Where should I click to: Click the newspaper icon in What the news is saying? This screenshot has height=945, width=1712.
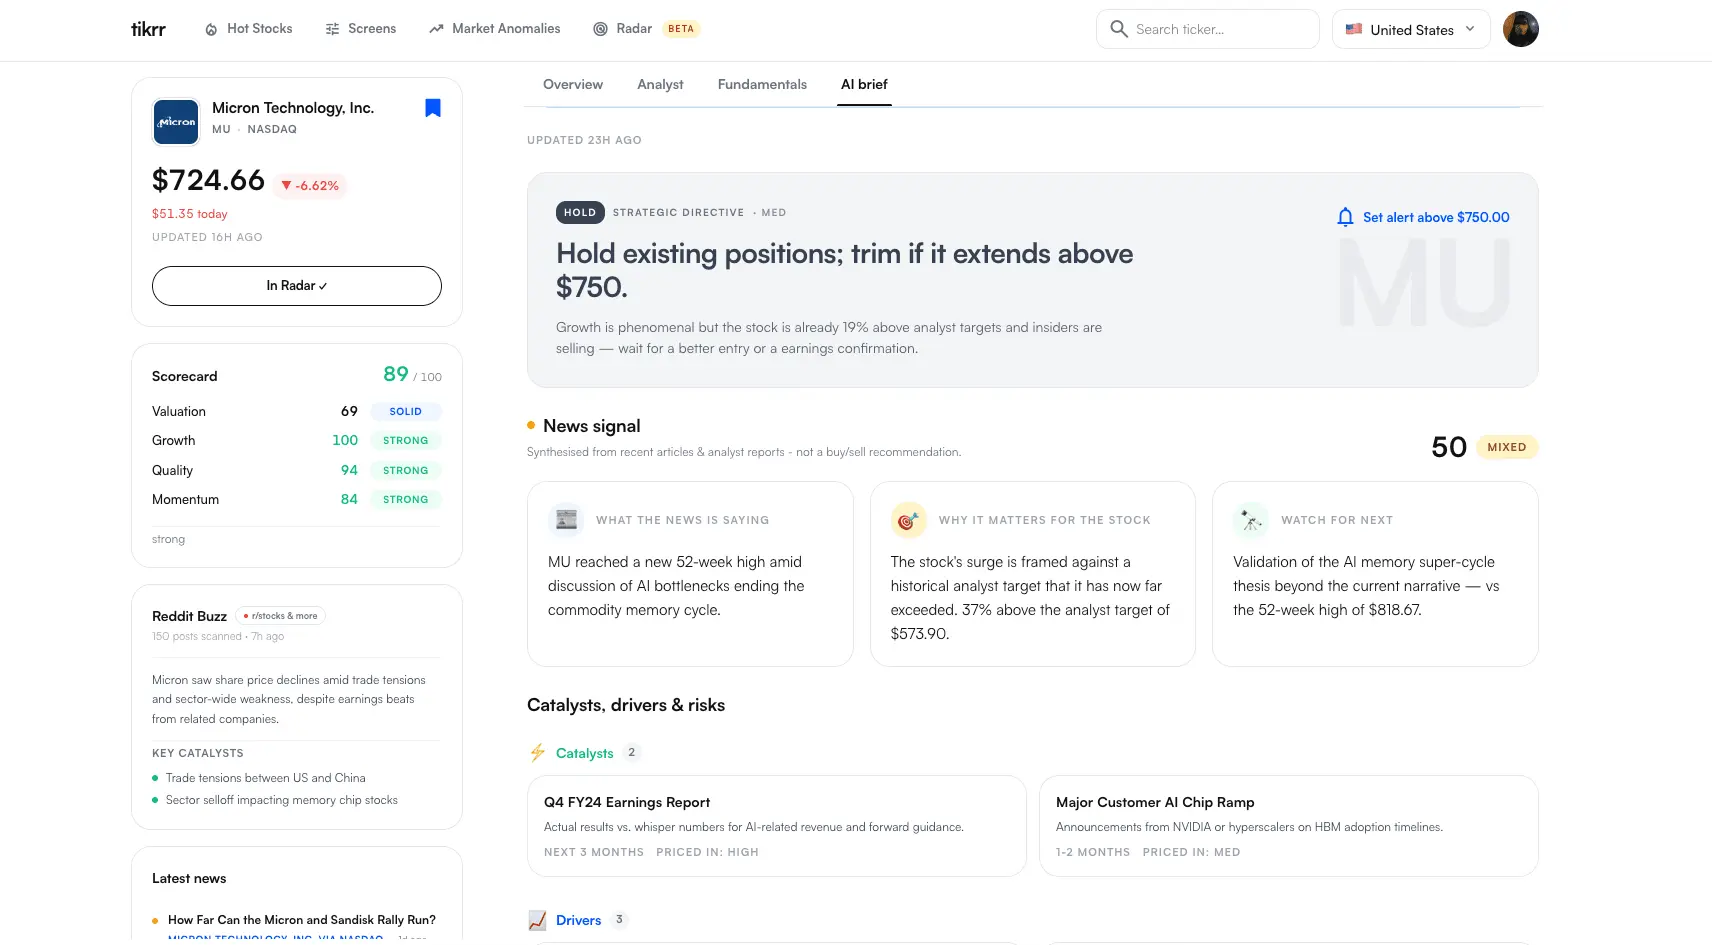pos(566,520)
